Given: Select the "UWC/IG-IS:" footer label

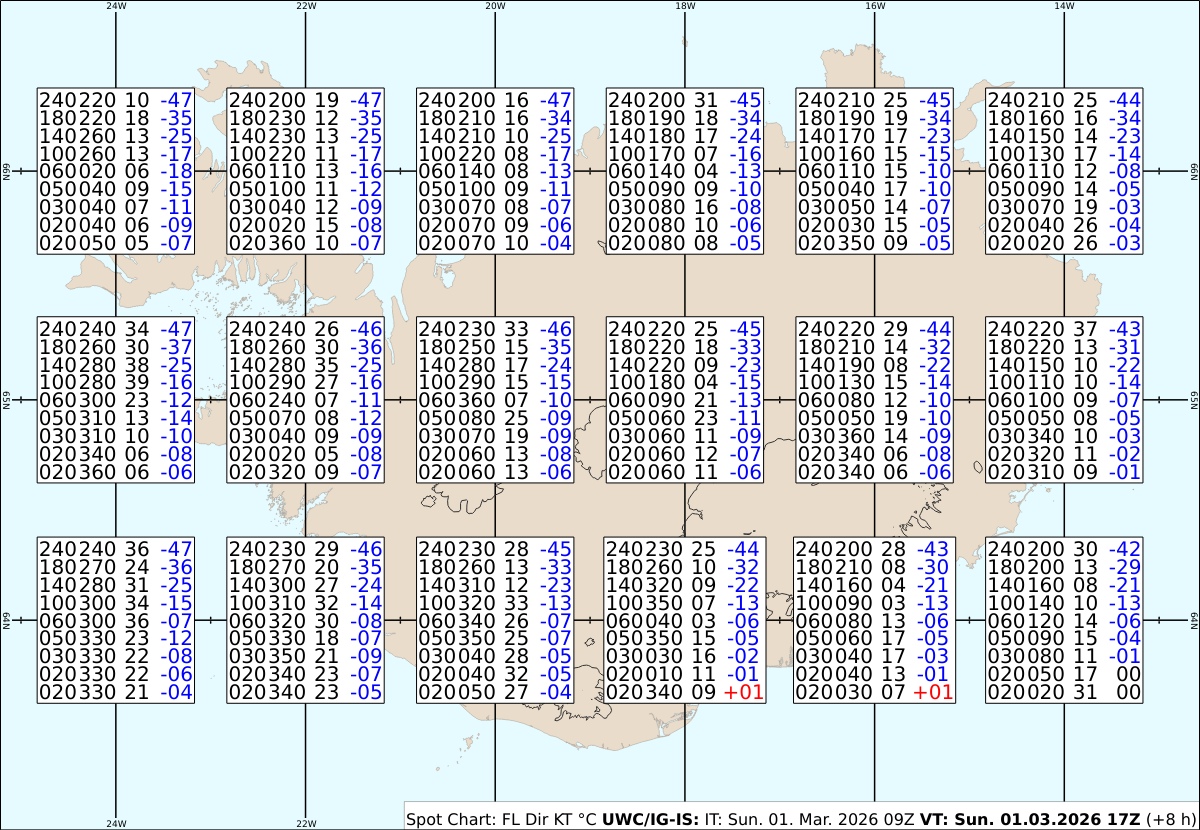Looking at the screenshot, I should coord(652,818).
